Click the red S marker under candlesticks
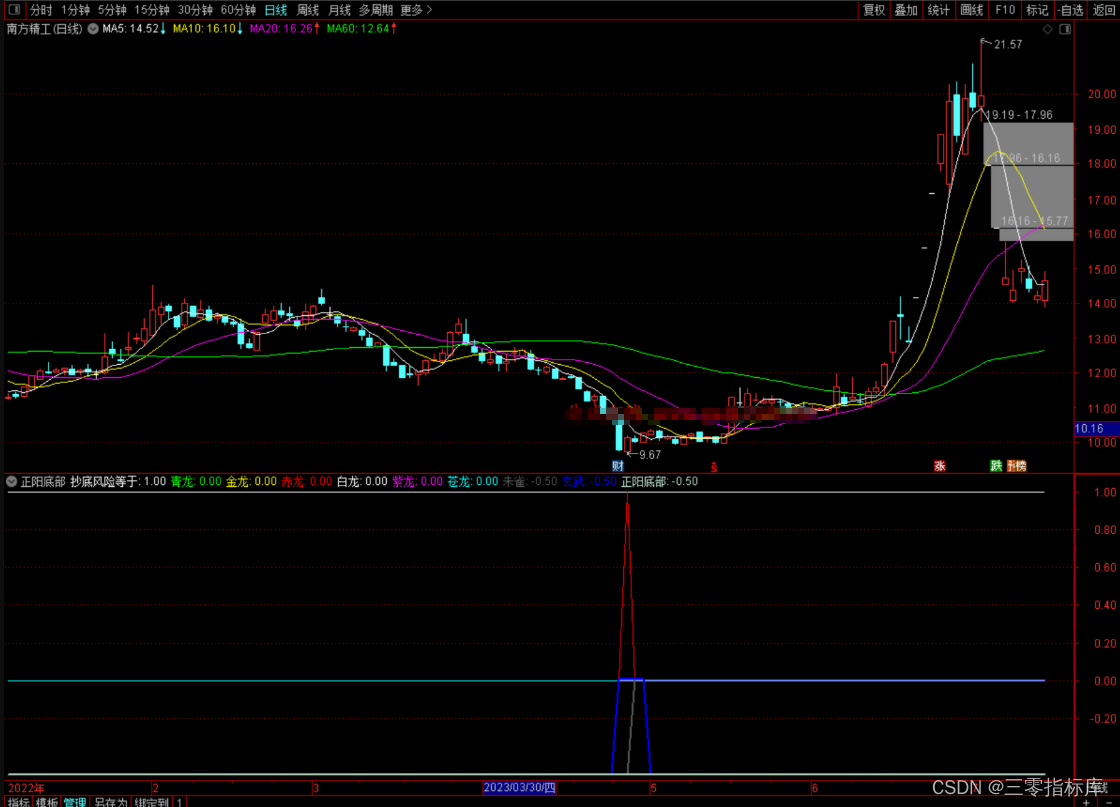 714,467
